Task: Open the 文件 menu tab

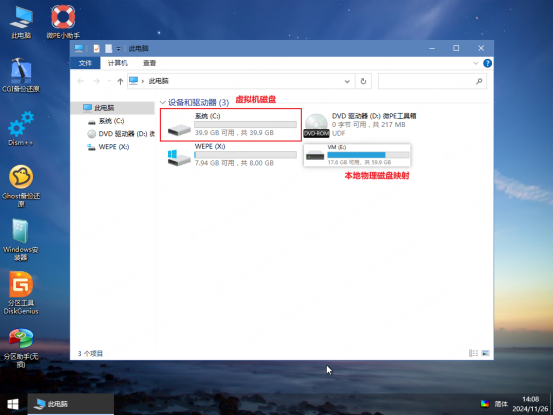Action: (x=85, y=63)
